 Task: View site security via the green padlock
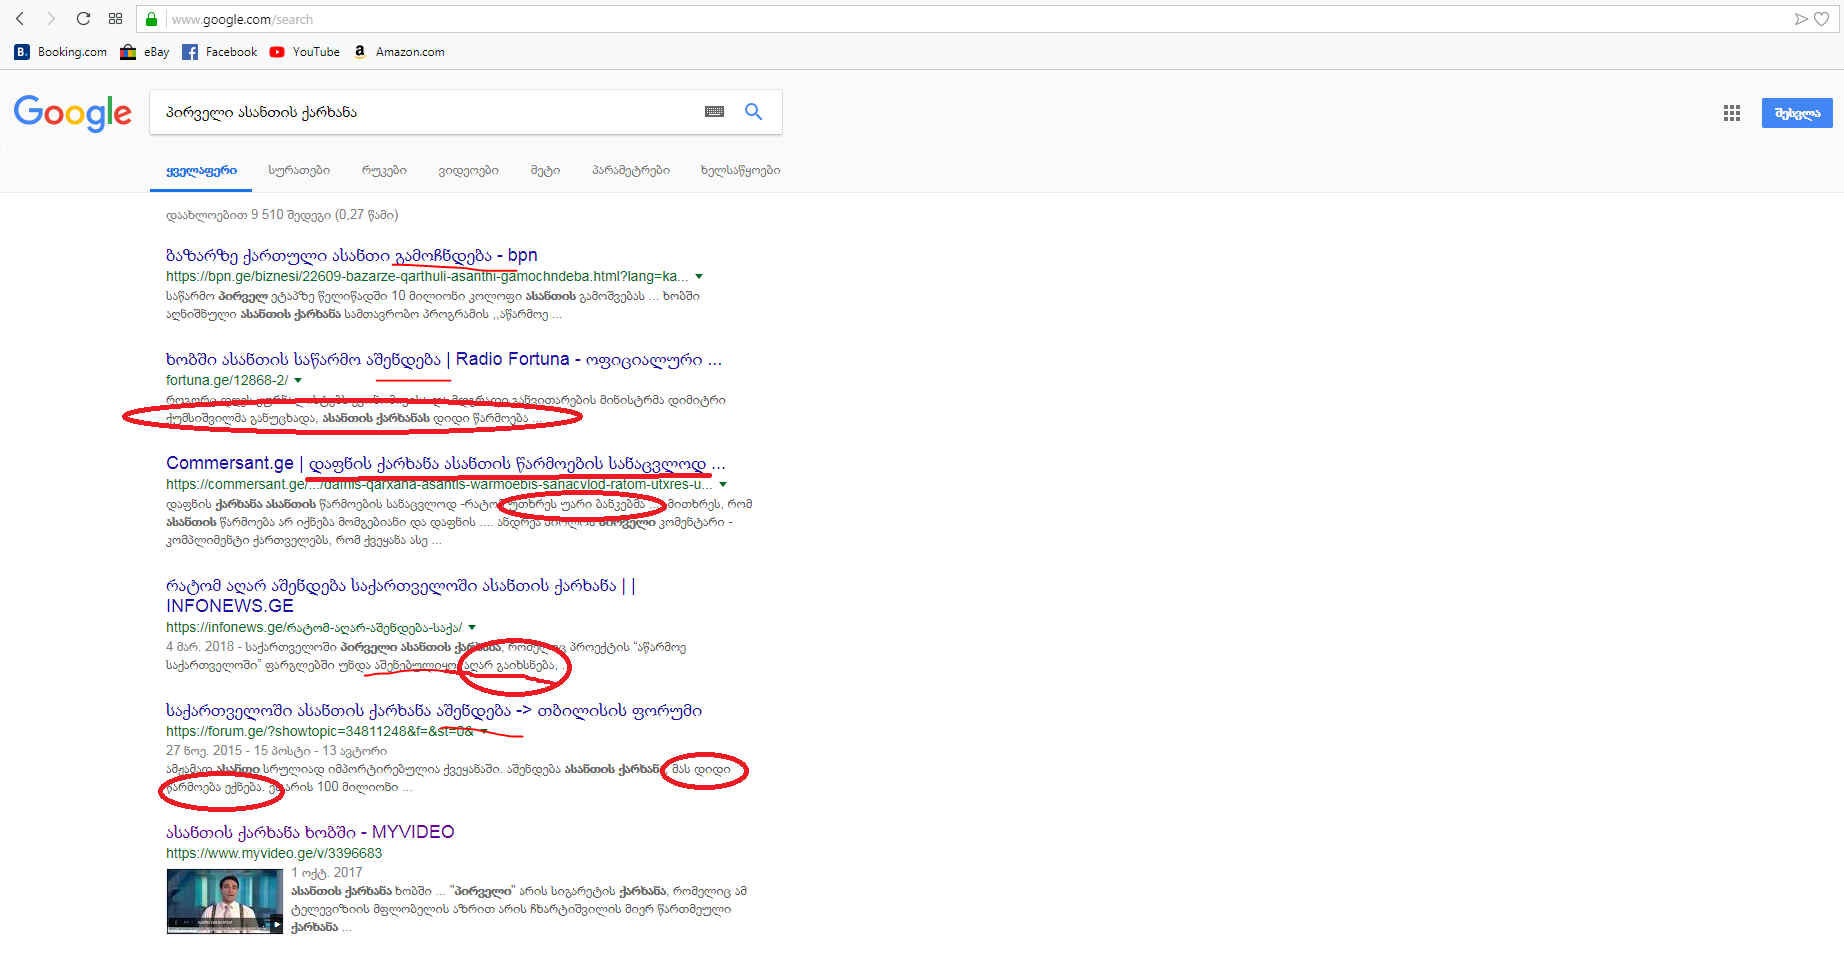pos(152,19)
